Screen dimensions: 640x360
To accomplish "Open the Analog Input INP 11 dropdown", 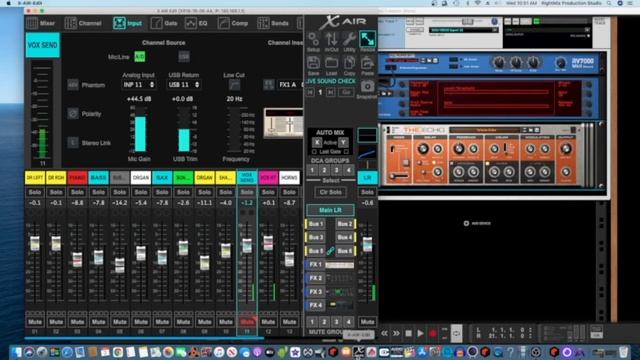I will point(139,85).
